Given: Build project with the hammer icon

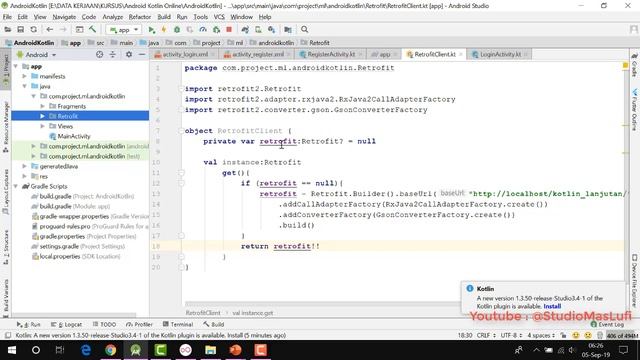Looking at the screenshot, I should pyautogui.click(x=93, y=29).
